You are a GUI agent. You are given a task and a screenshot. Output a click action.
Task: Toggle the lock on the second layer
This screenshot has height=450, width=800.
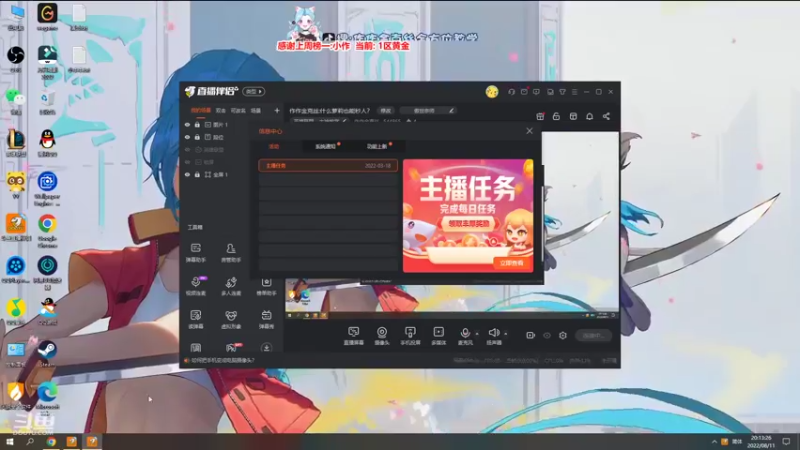(x=197, y=137)
